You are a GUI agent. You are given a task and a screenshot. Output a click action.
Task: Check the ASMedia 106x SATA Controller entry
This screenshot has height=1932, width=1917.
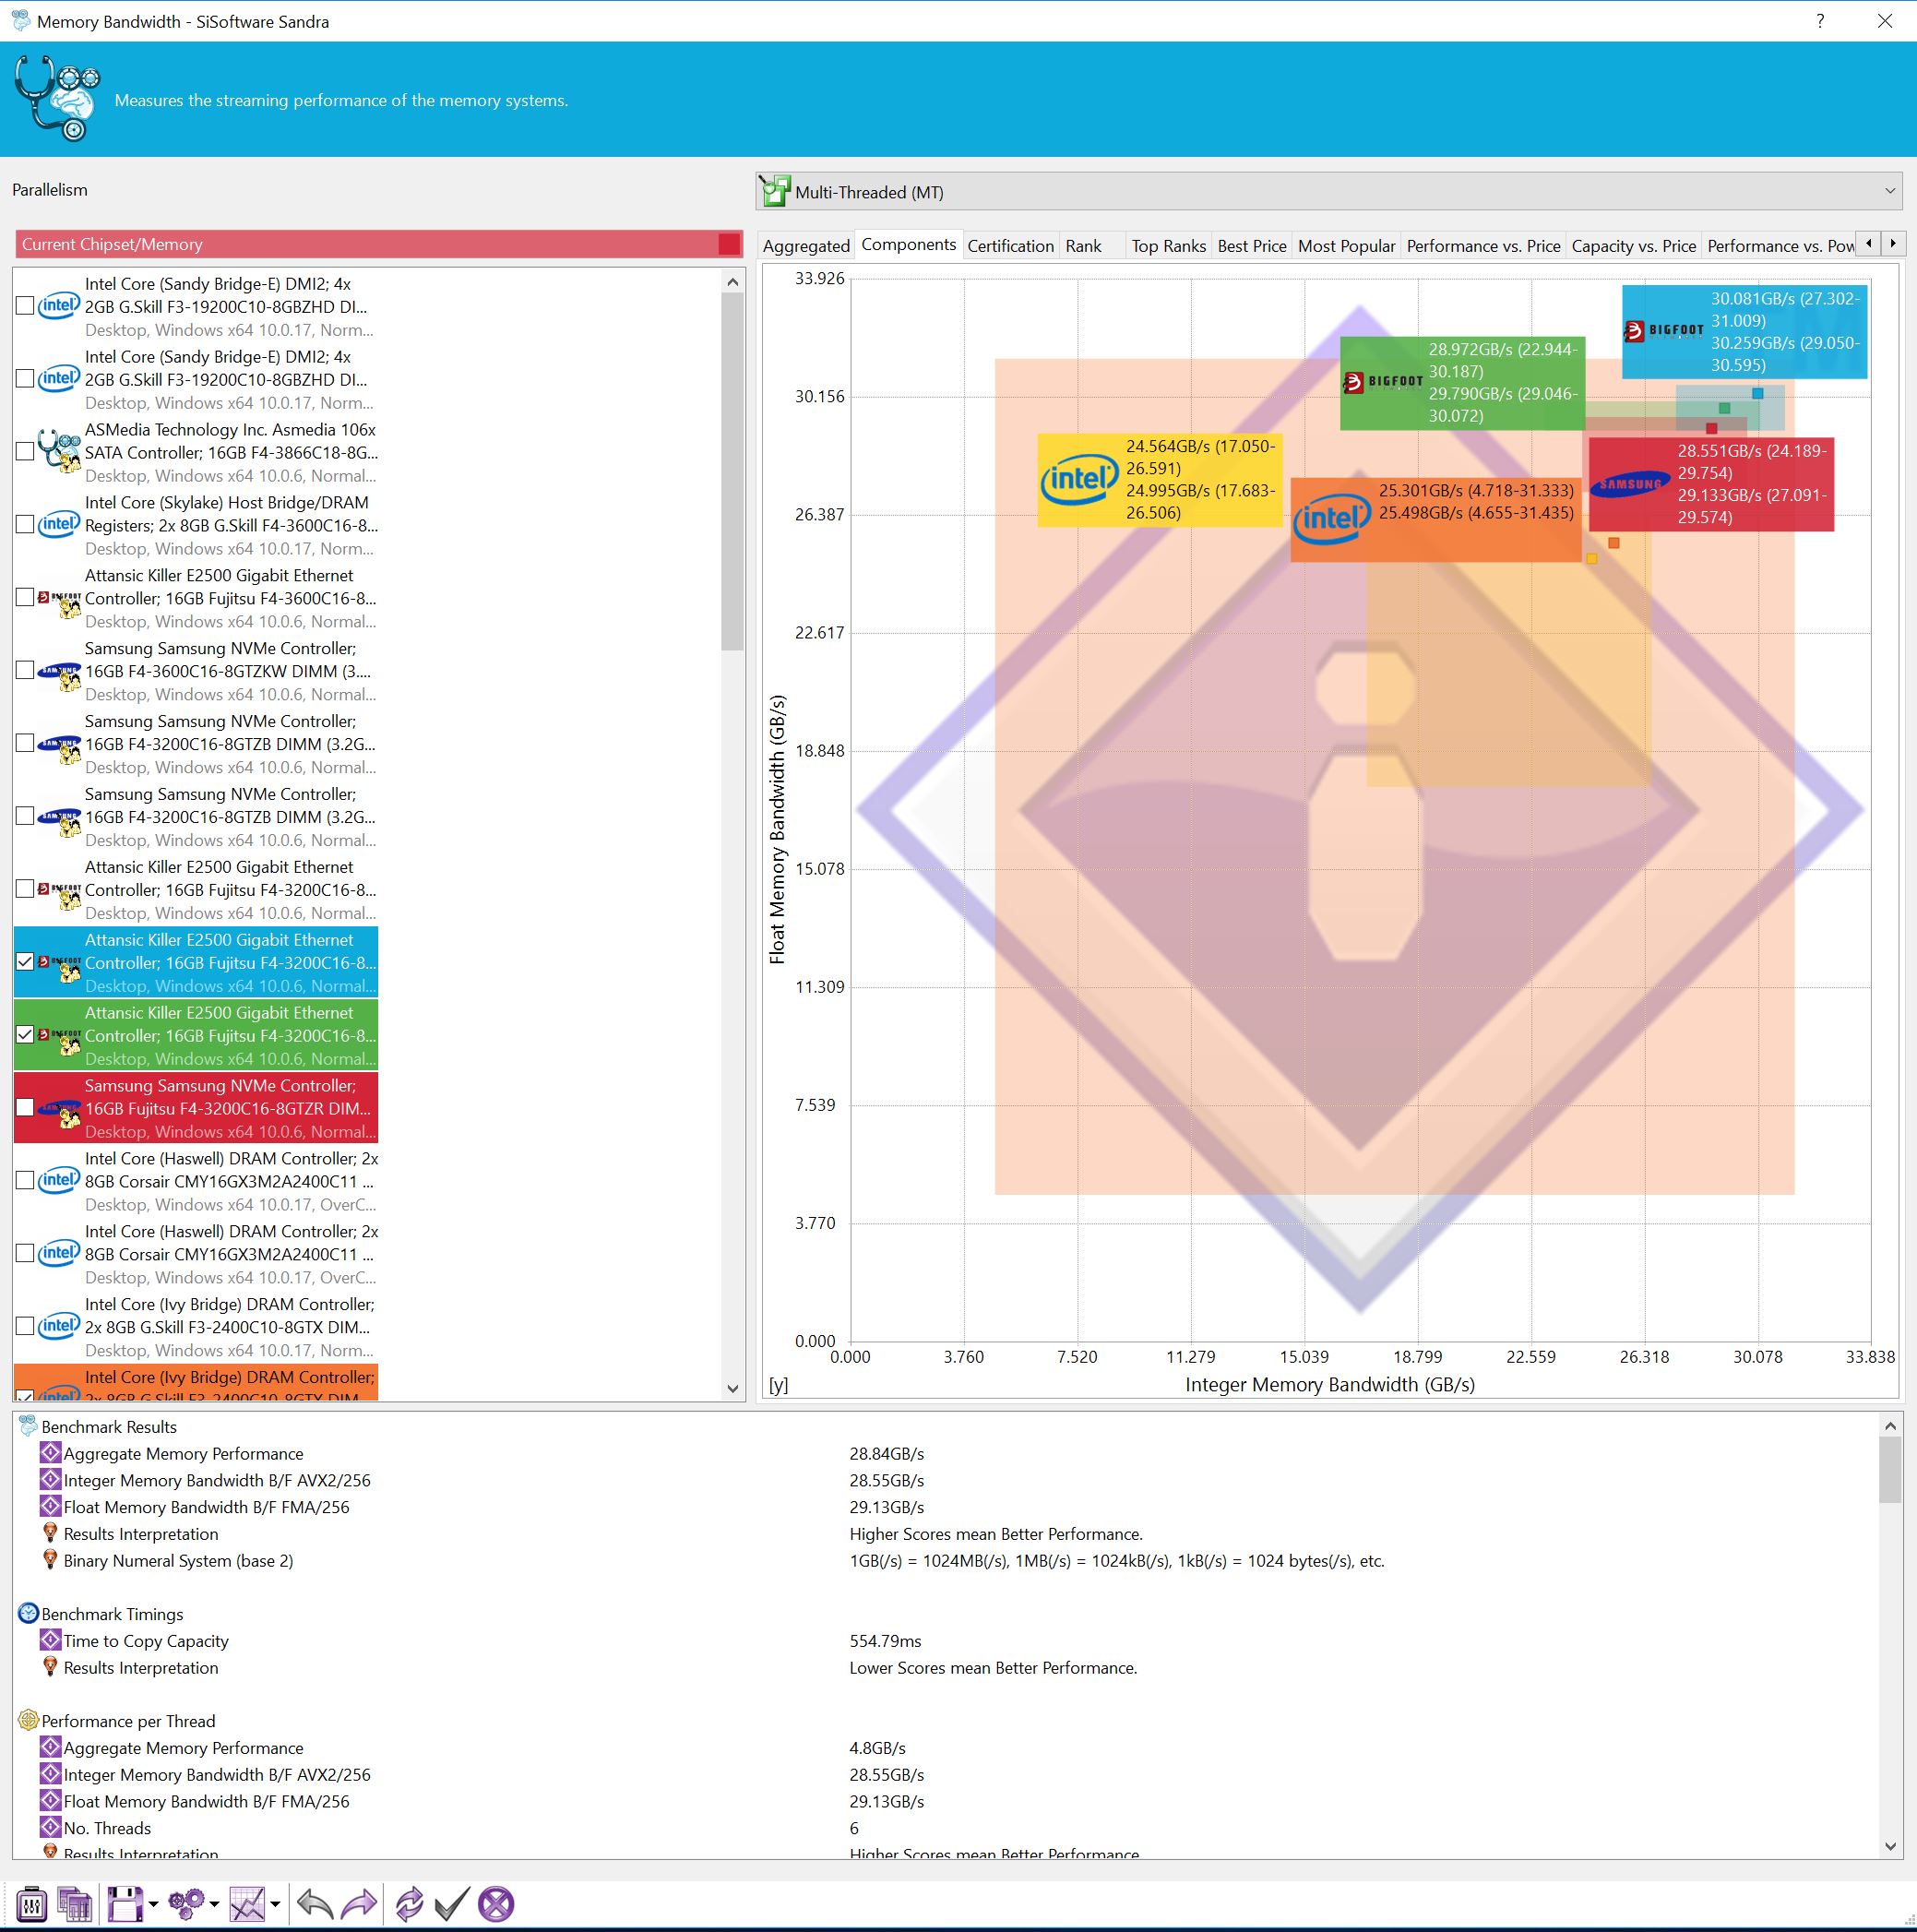coord(25,452)
